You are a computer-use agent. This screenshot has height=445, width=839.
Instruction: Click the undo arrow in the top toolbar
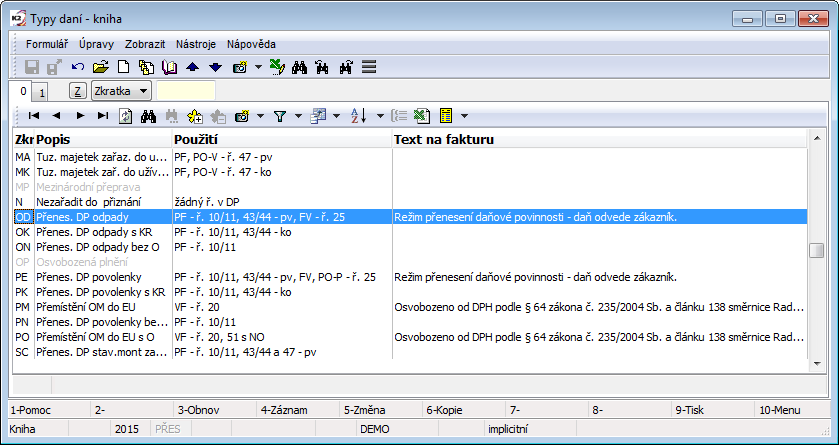click(x=78, y=67)
